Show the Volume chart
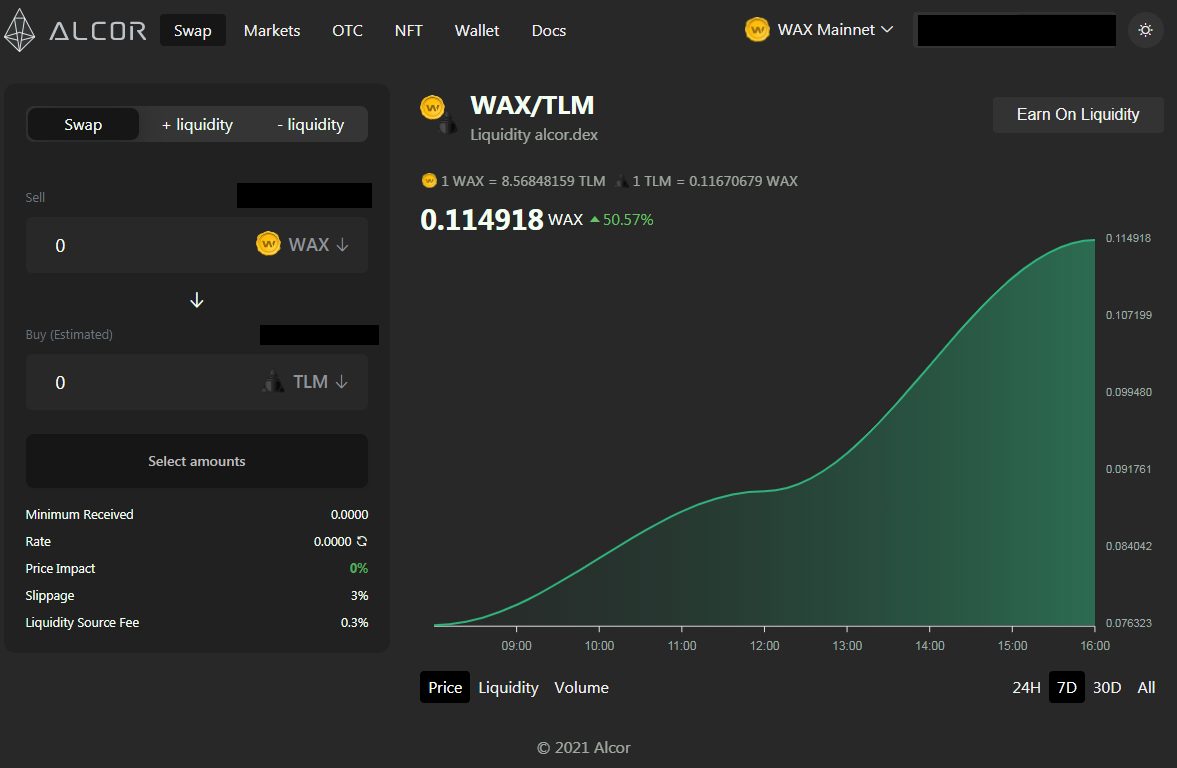1177x768 pixels. coord(581,688)
